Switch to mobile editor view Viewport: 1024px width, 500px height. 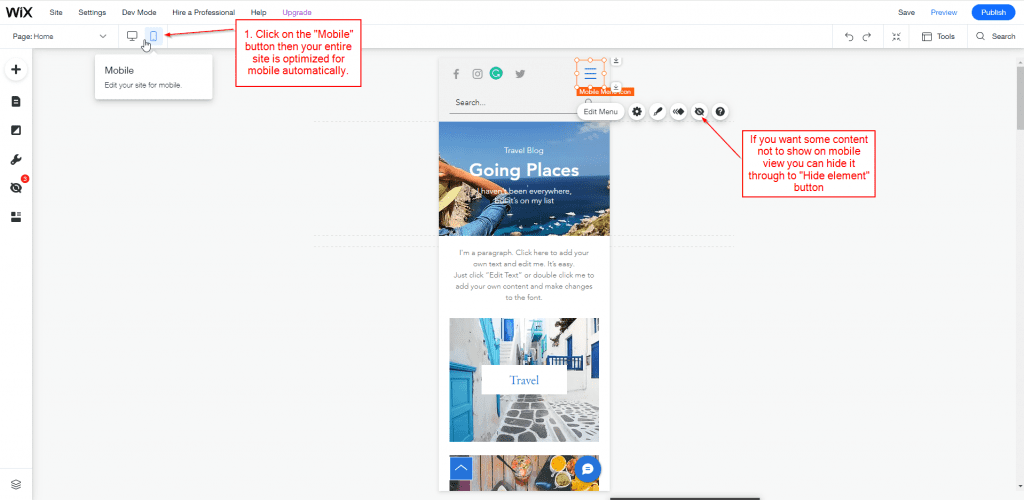coord(153,36)
